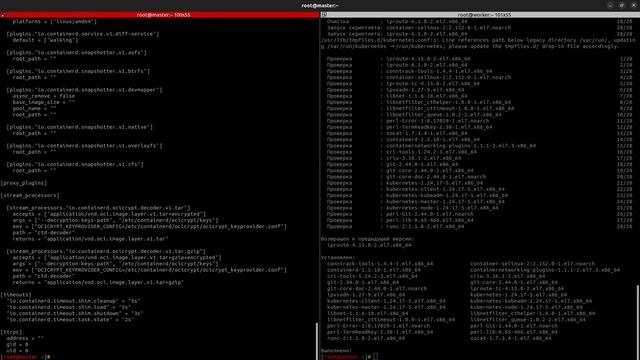Focus the red root@master: ~ 100x55 pane titlebar
Viewport: 640px width, 360px height.
pyautogui.click(x=160, y=15)
